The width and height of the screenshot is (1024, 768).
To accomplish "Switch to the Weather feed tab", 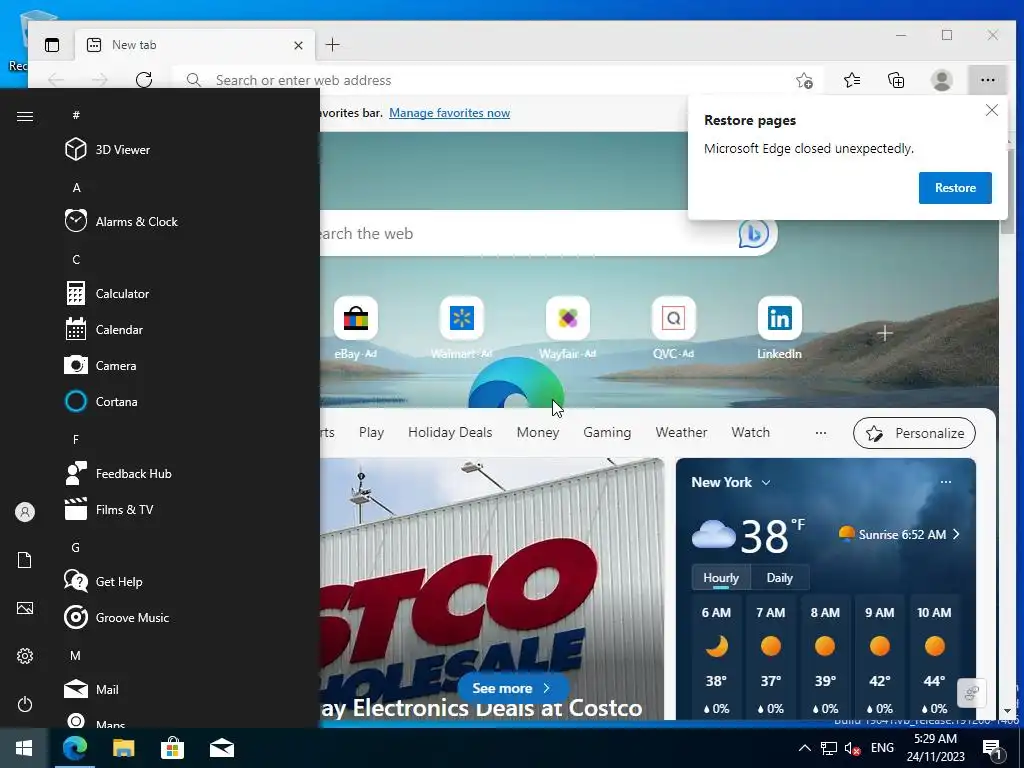I will pyautogui.click(x=681, y=432).
